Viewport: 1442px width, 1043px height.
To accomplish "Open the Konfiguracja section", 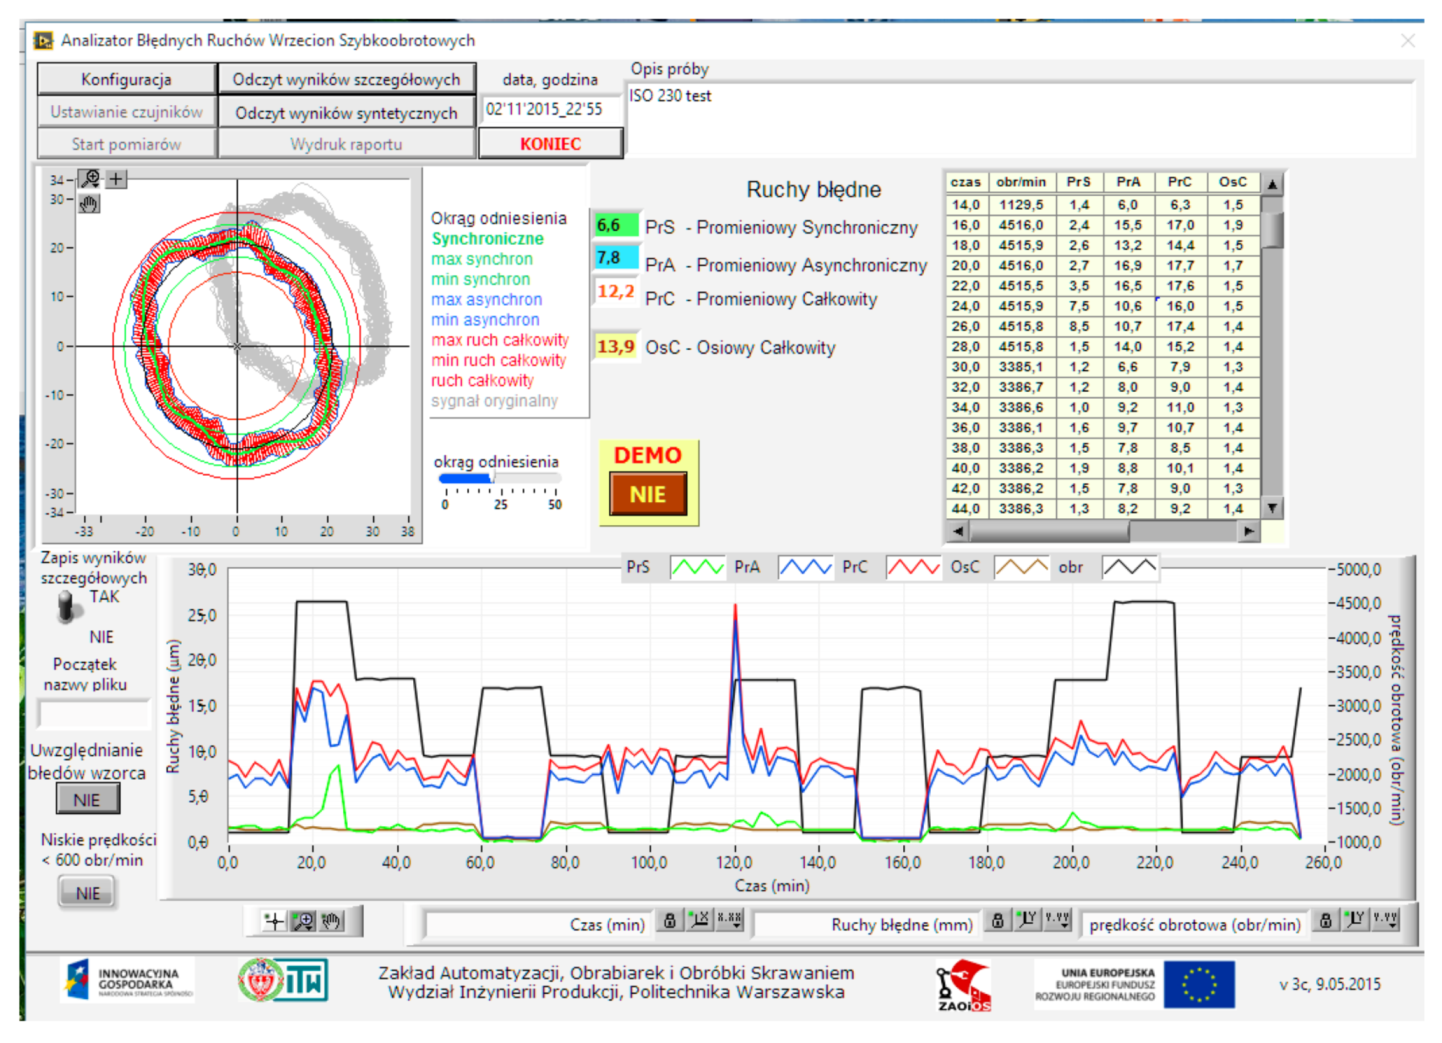I will coord(126,79).
